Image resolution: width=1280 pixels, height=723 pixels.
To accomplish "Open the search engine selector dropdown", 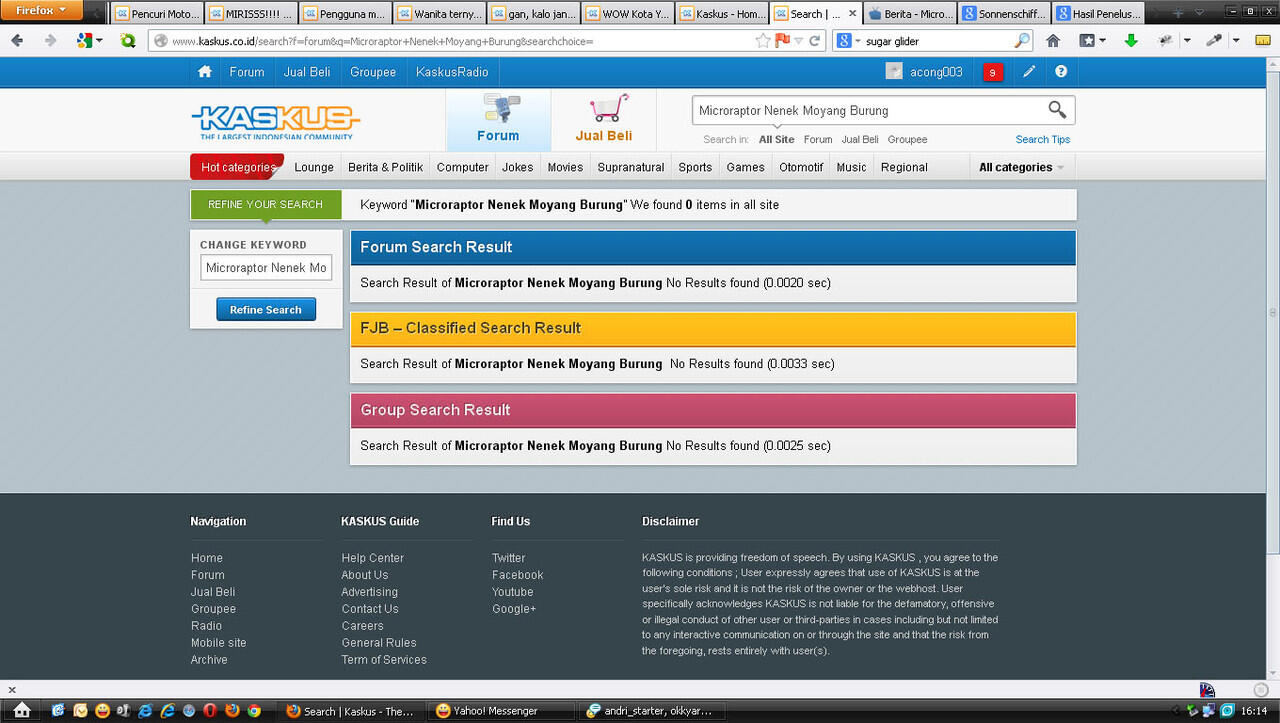I will [x=848, y=41].
